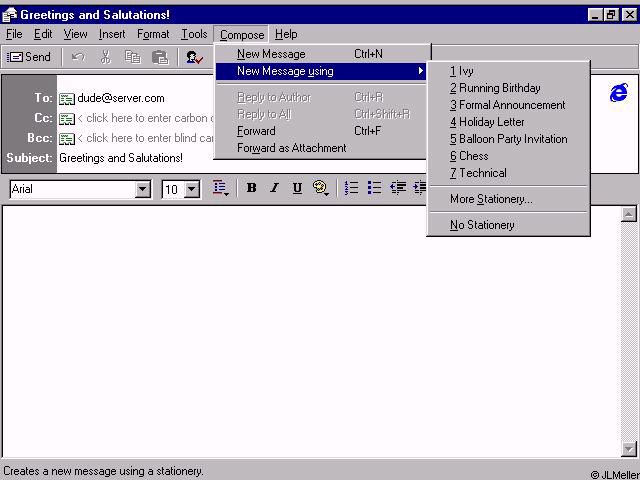This screenshot has width=640, height=480.
Task: Open the Edit menu
Action: [x=43, y=34]
